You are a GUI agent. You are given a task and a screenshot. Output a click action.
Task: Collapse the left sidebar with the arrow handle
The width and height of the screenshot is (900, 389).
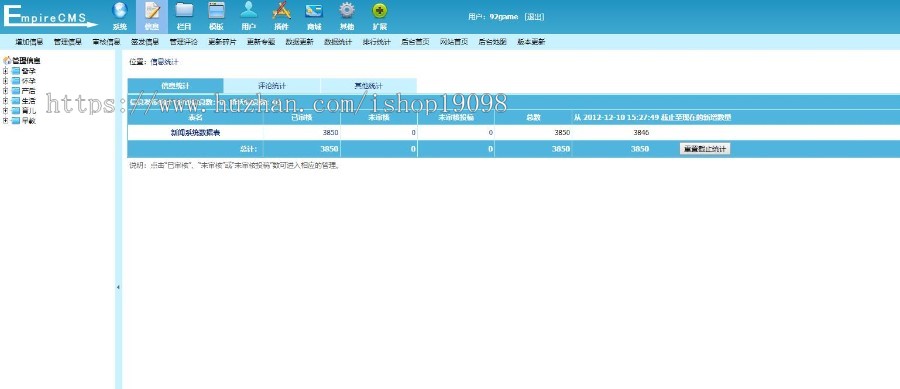(x=118, y=287)
